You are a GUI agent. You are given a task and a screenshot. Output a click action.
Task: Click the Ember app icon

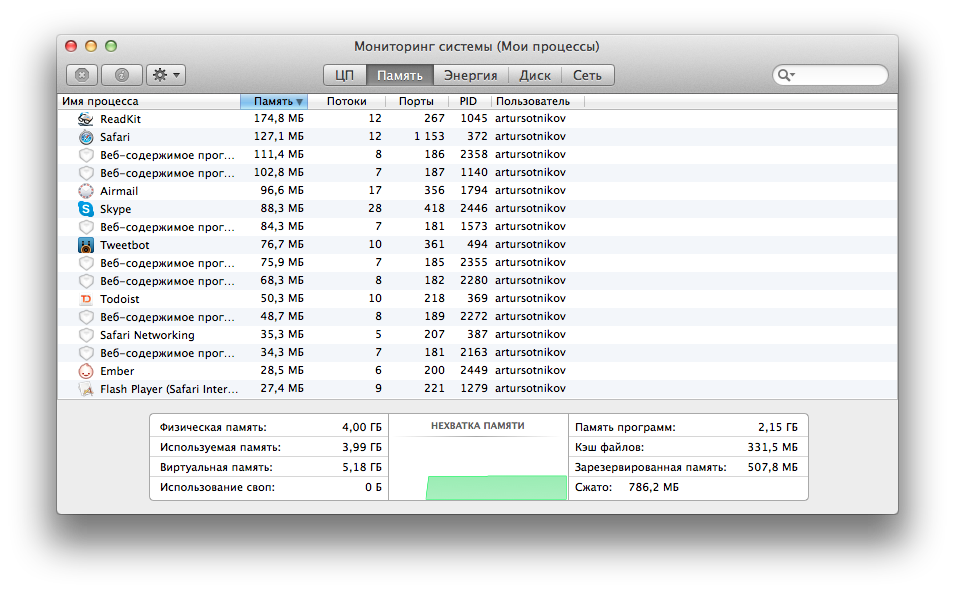point(86,371)
